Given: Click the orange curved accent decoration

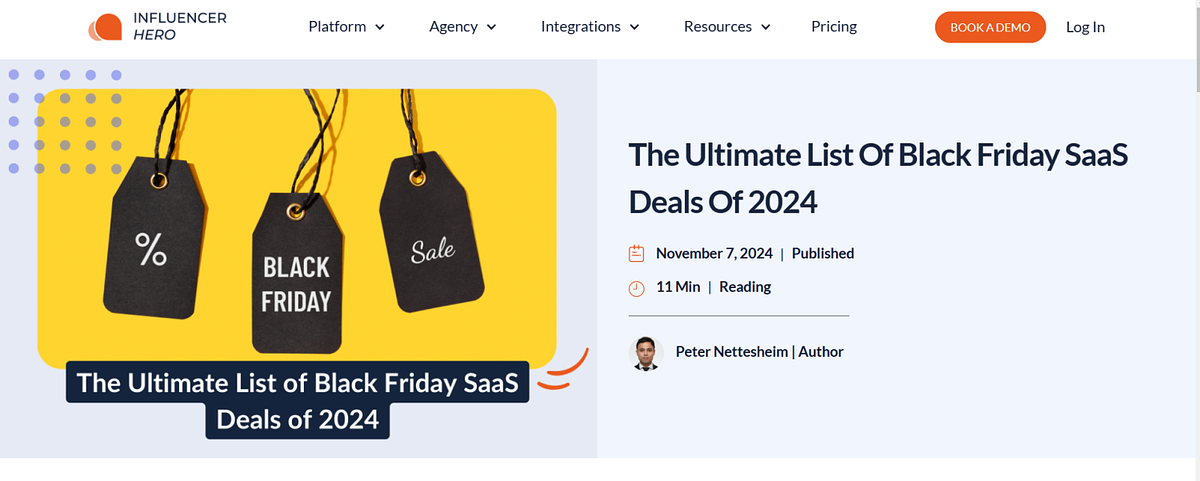Looking at the screenshot, I should [x=566, y=370].
